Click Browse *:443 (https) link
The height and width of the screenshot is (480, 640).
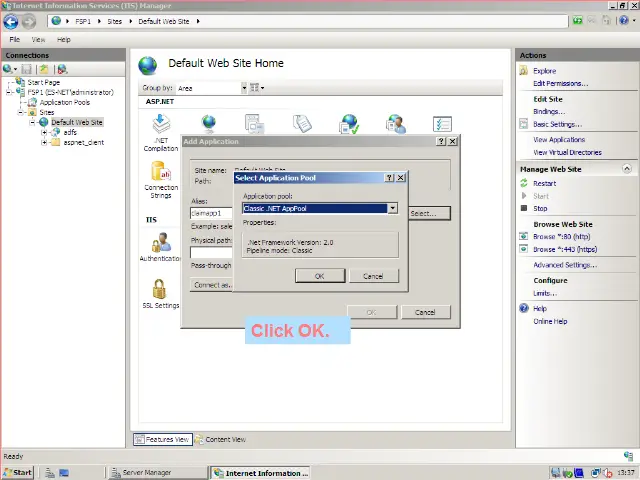coord(565,249)
